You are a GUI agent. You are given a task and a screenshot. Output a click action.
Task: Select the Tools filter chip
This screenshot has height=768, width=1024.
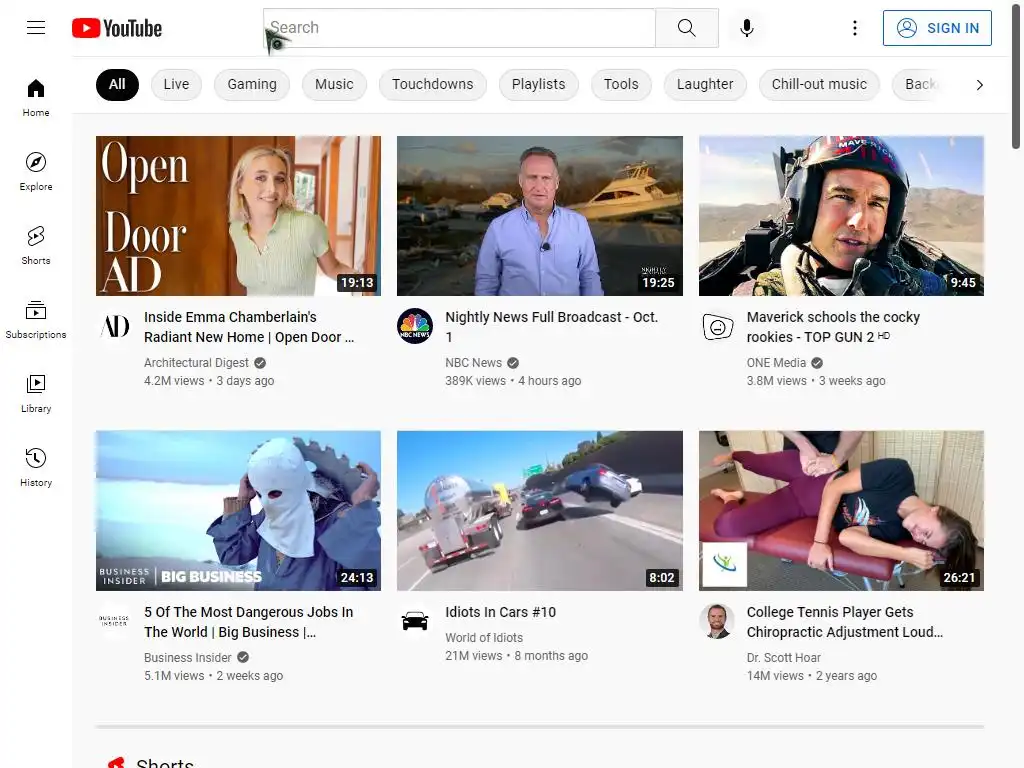tap(621, 84)
